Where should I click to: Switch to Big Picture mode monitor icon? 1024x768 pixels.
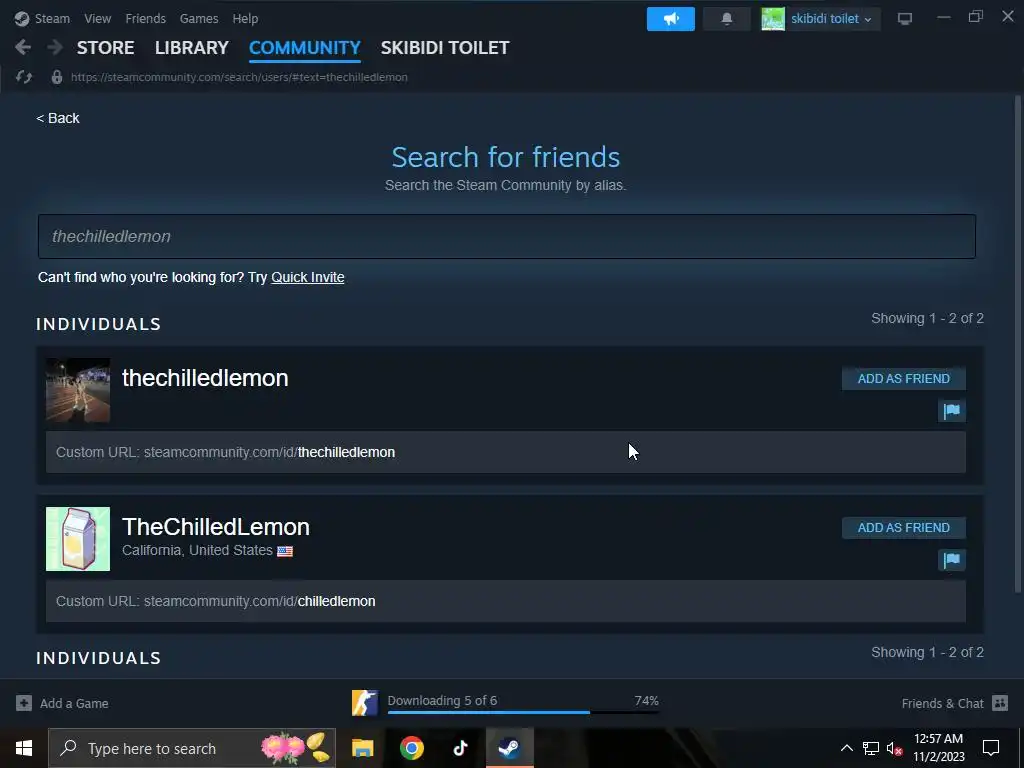point(904,19)
